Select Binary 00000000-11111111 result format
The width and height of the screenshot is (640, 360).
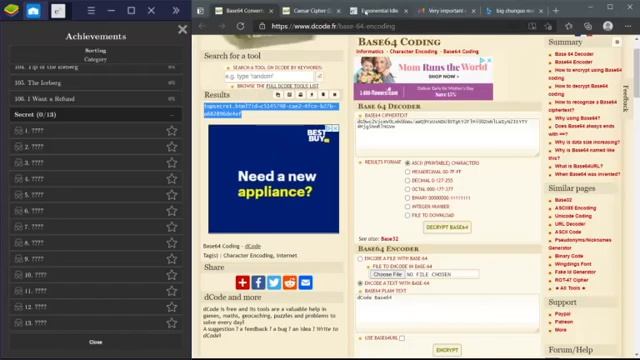click(x=407, y=198)
